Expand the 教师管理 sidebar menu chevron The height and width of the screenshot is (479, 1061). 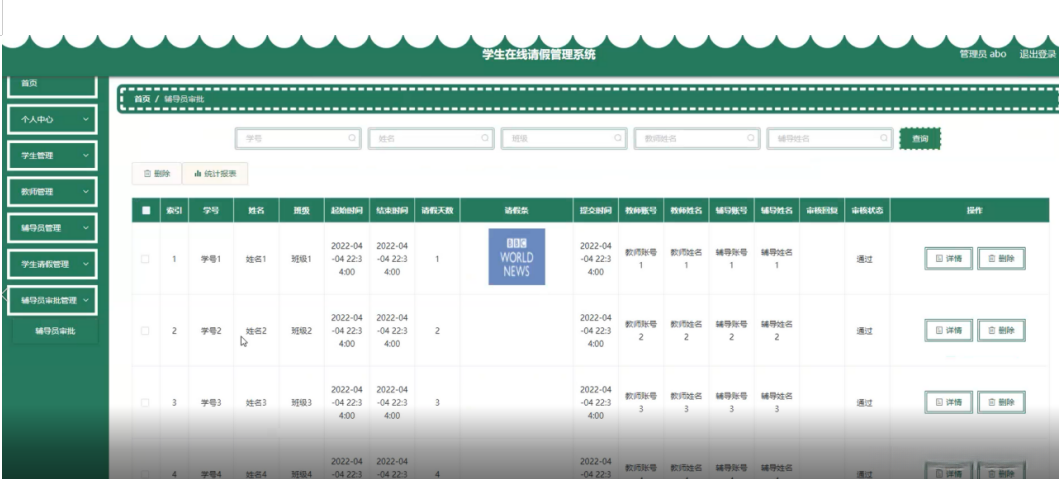click(x=86, y=191)
